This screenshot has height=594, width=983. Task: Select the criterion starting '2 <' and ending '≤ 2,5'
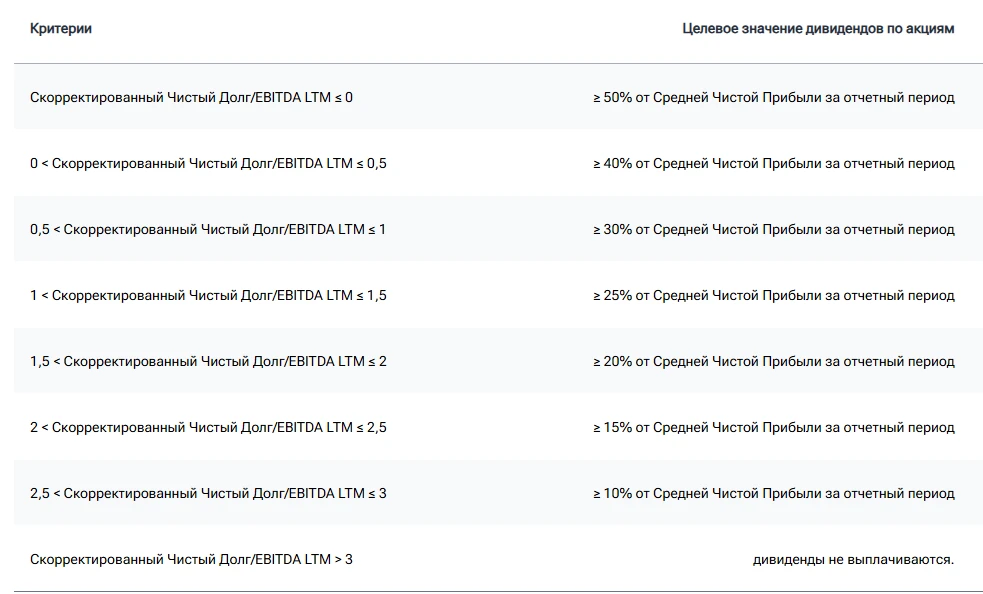point(208,427)
